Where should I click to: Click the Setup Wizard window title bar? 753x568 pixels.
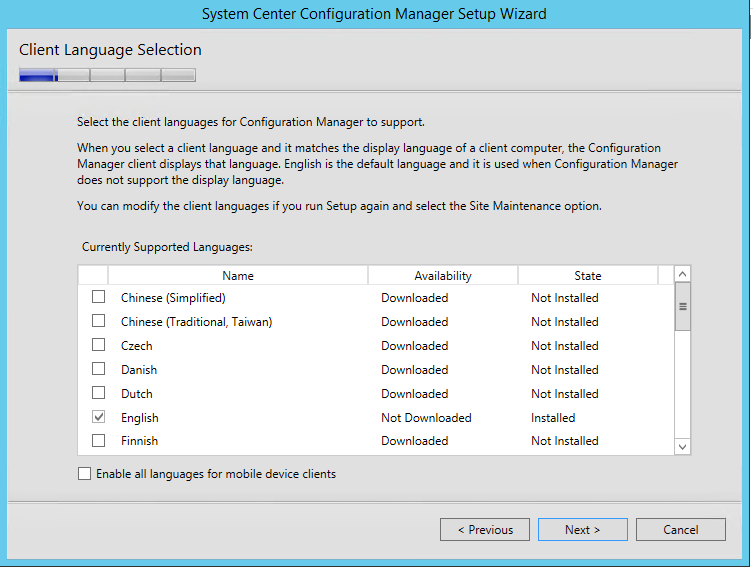pos(374,13)
